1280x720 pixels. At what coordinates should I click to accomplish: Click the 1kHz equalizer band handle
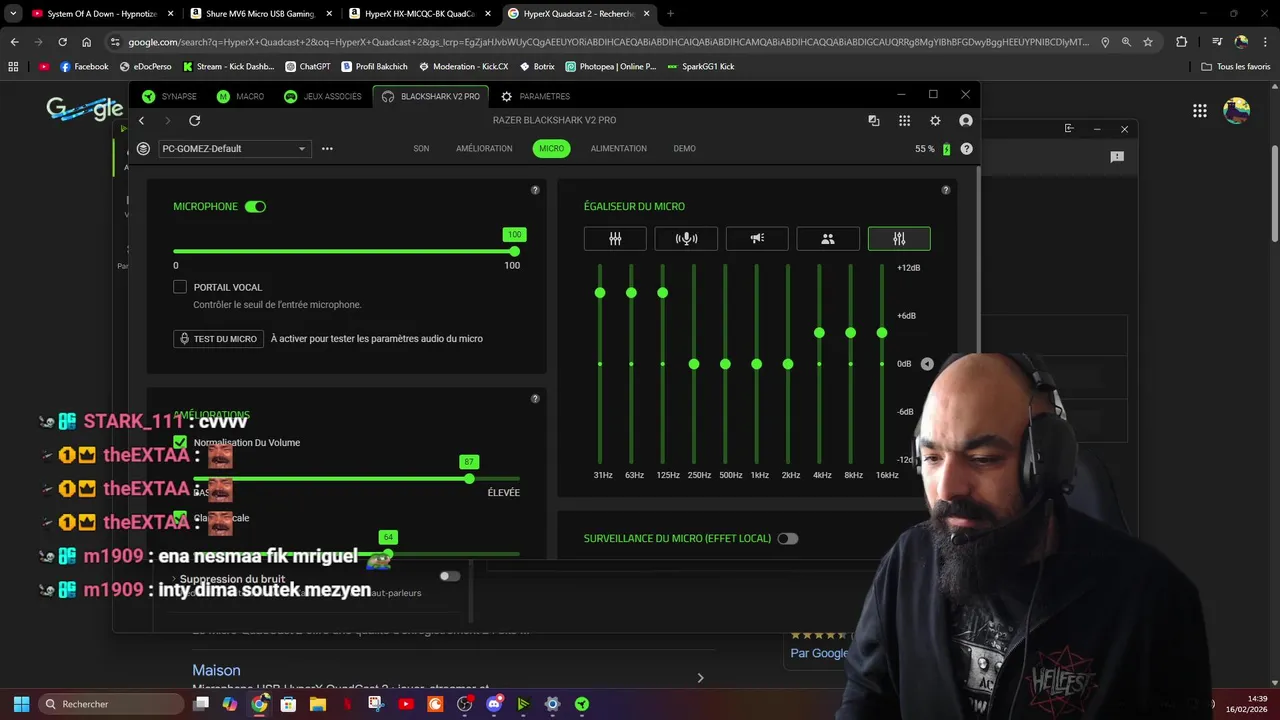click(x=757, y=364)
